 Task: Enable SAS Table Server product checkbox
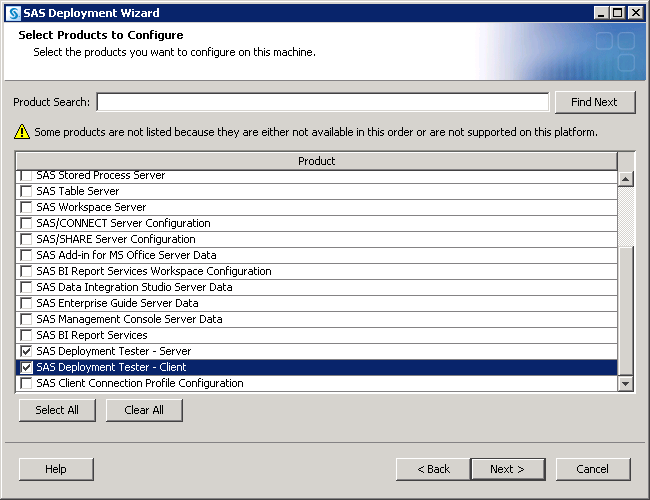pyautogui.click(x=26, y=191)
